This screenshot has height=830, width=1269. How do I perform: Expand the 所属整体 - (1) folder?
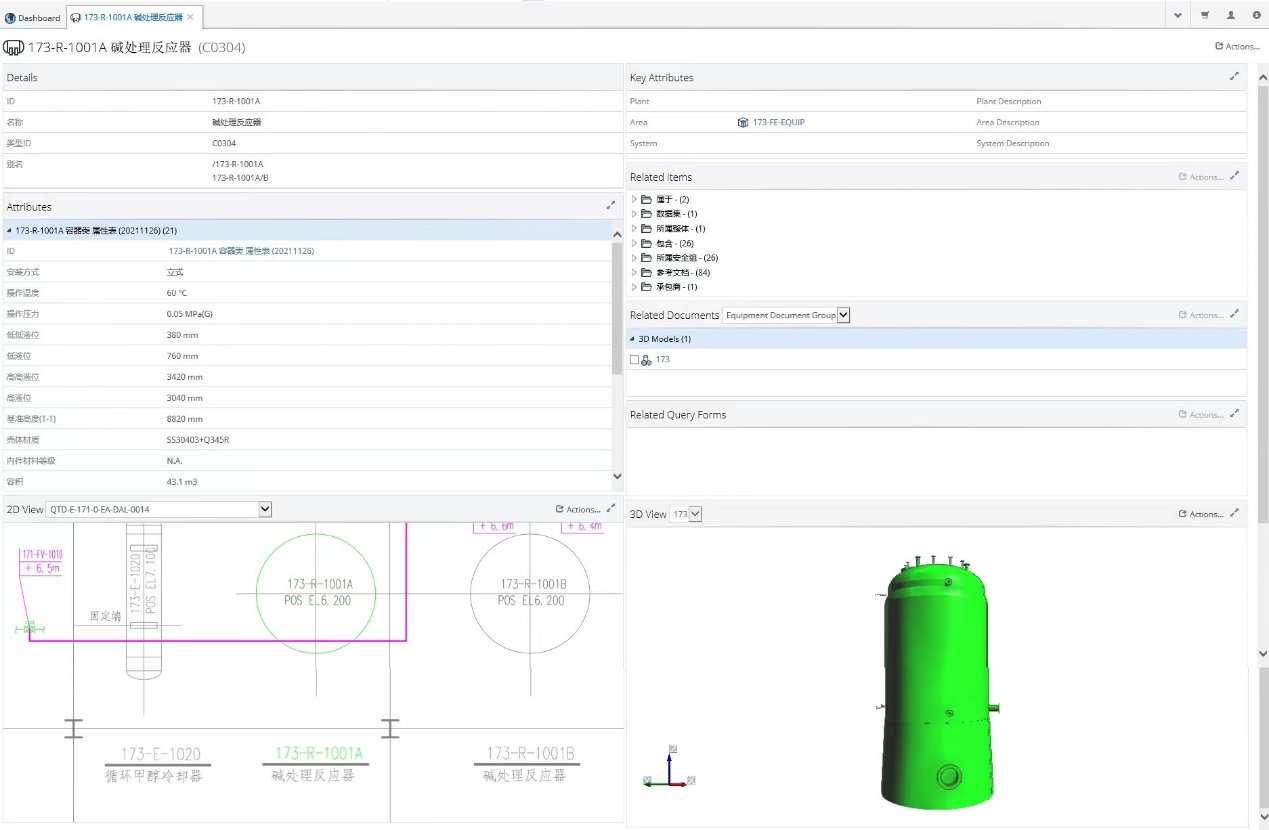635,229
